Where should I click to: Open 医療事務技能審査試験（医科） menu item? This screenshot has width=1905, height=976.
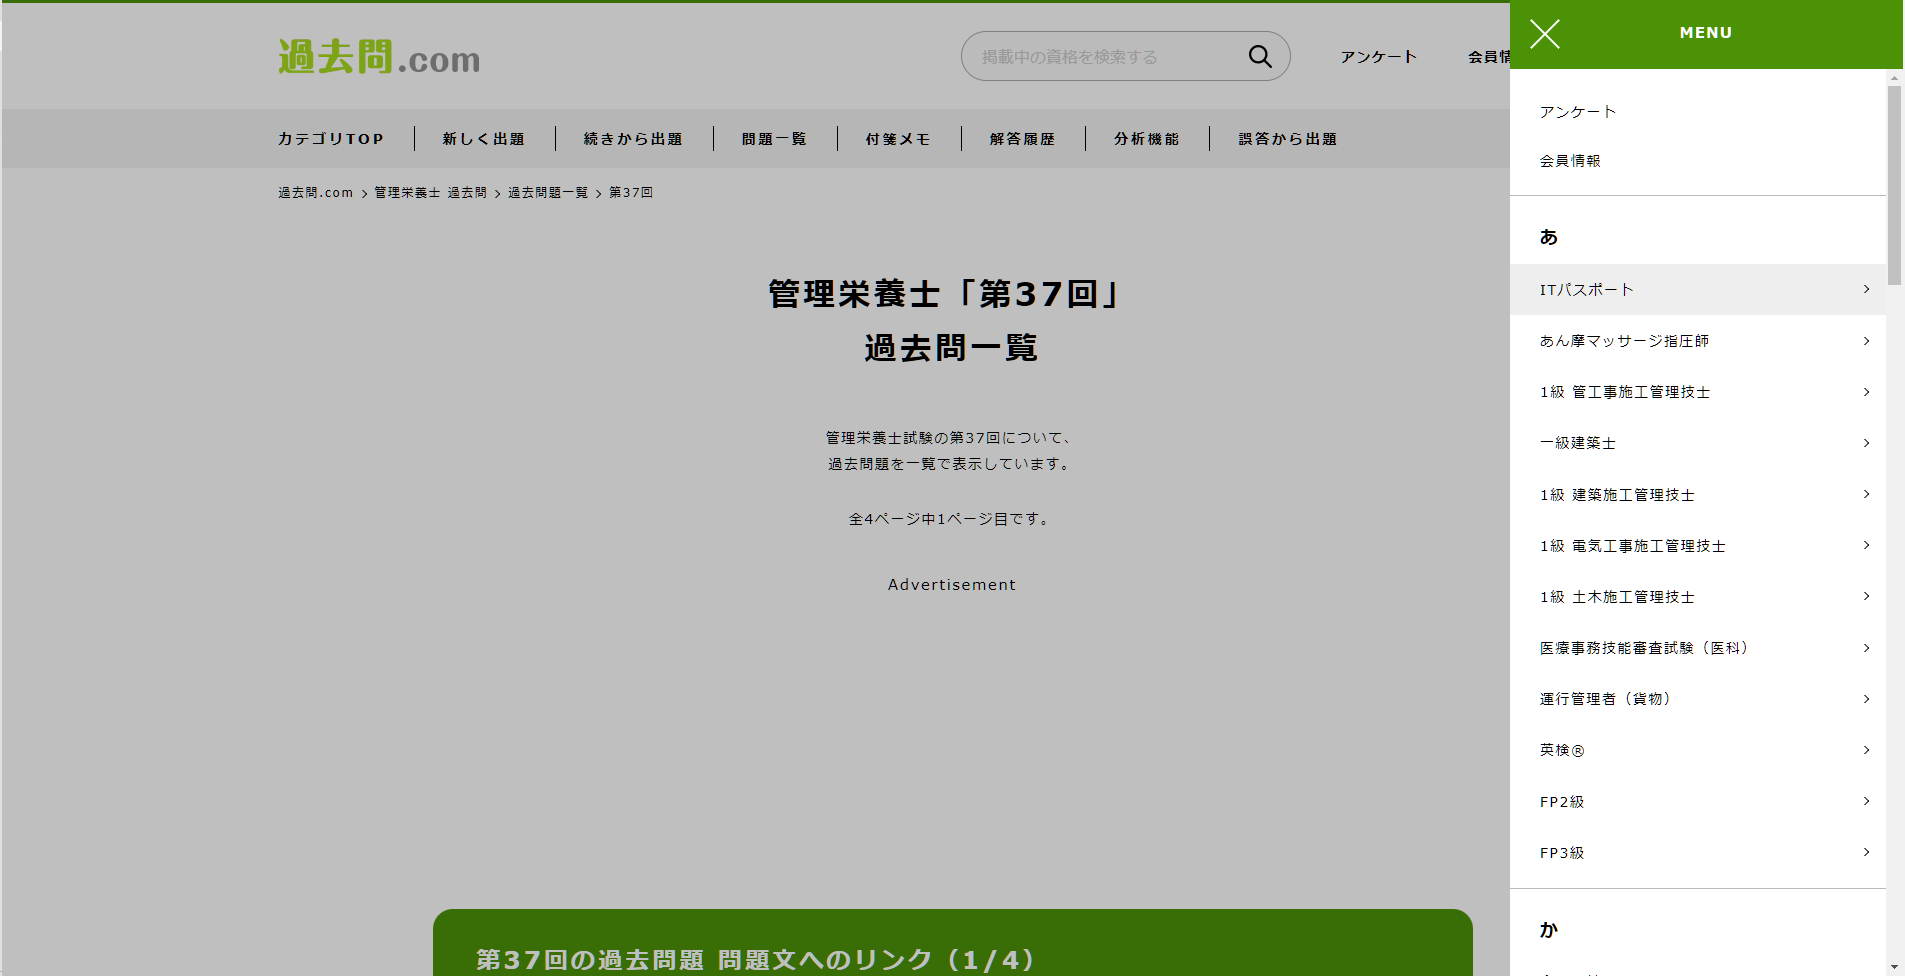(1644, 648)
